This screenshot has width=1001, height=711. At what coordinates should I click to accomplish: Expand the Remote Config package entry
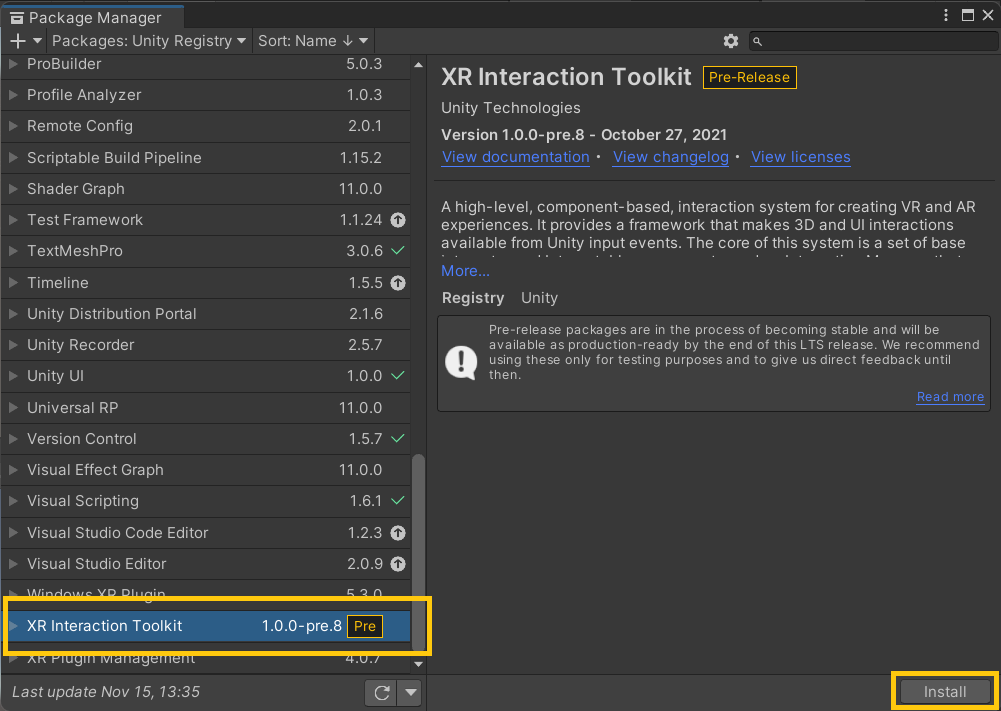pos(13,126)
